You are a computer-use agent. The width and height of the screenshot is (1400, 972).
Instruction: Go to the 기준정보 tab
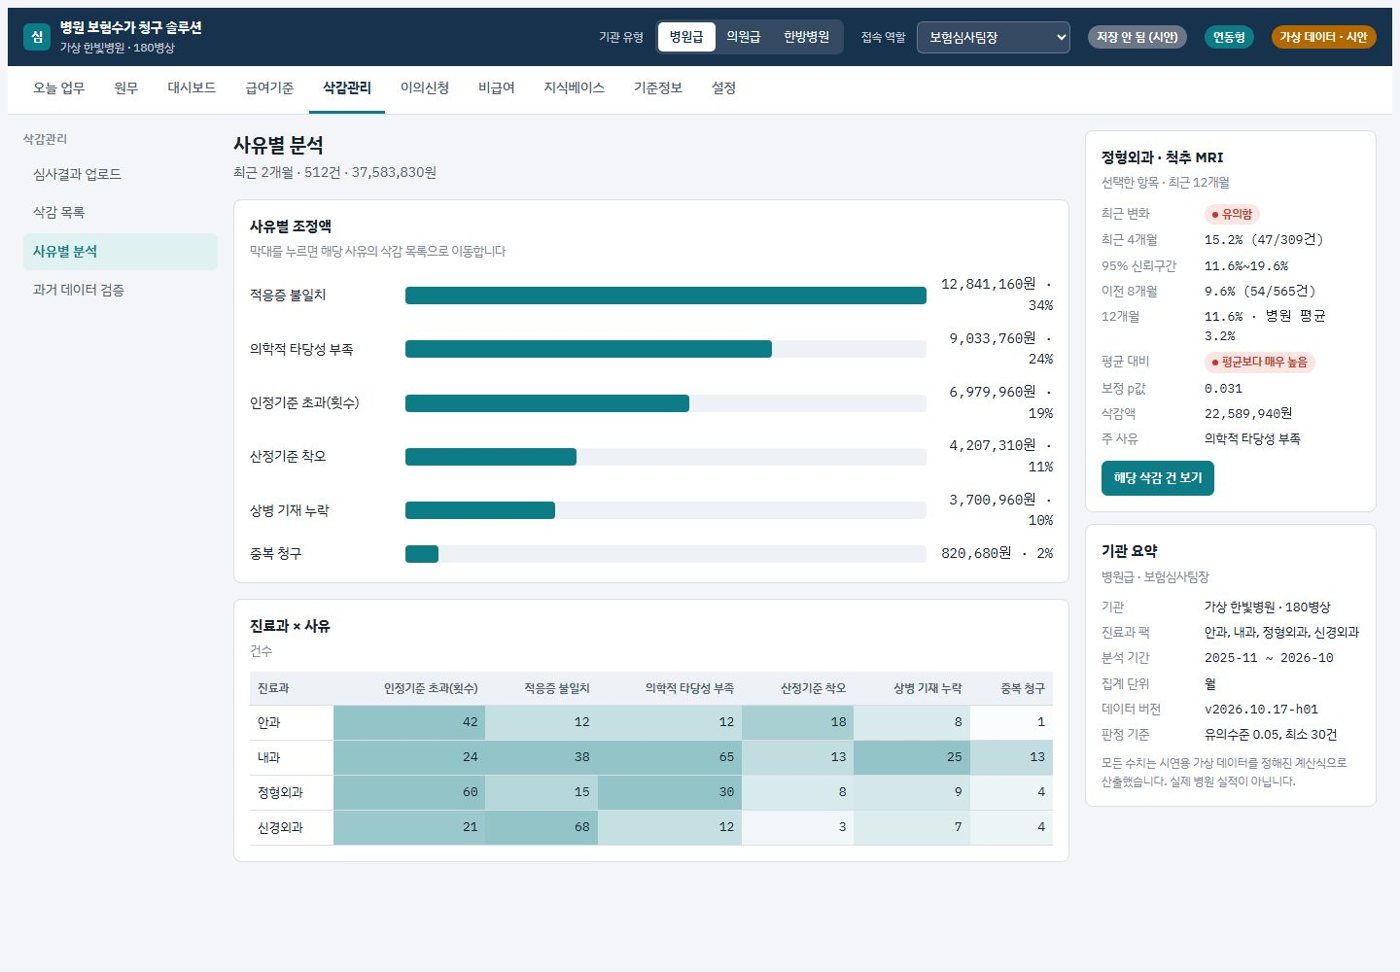click(x=658, y=88)
